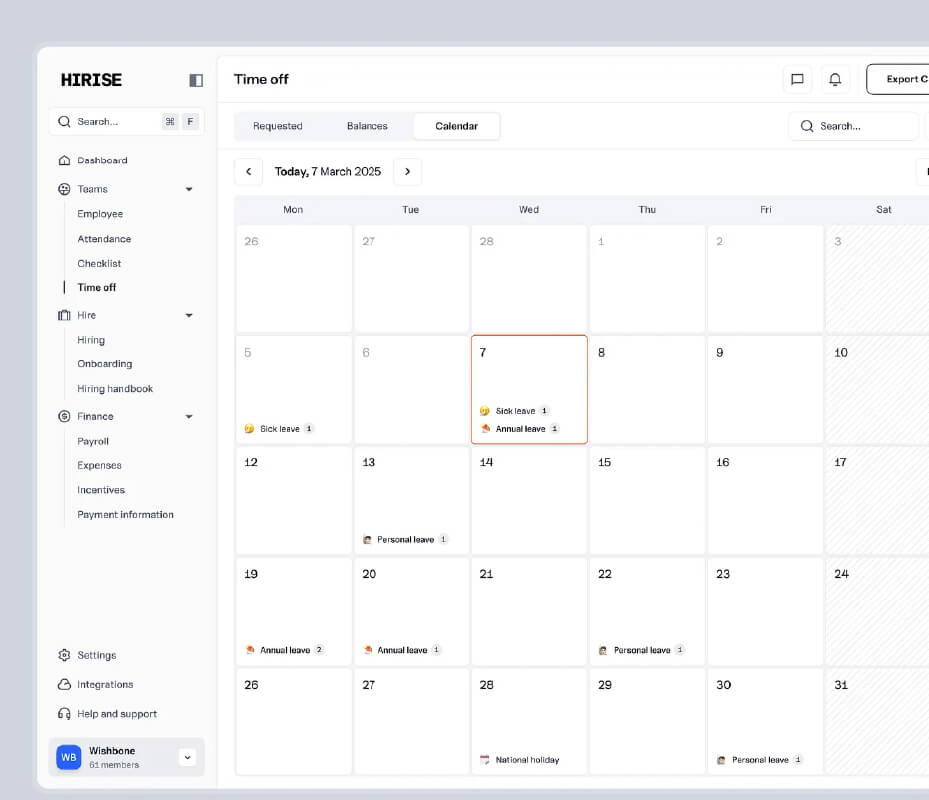This screenshot has height=800, width=929.
Task: Collapse the Finance section
Action: [189, 417]
